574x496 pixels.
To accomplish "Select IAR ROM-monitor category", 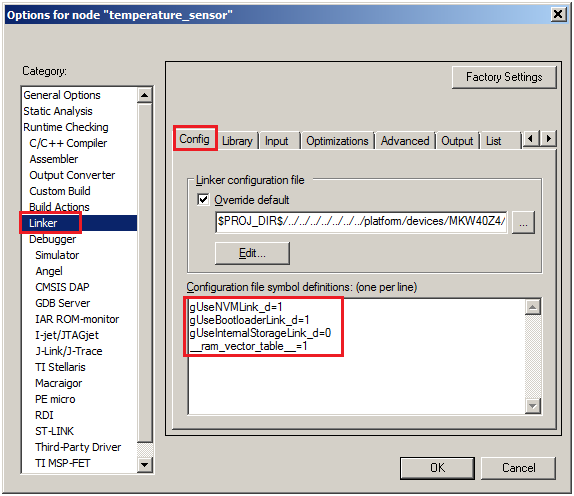I will (x=77, y=319).
